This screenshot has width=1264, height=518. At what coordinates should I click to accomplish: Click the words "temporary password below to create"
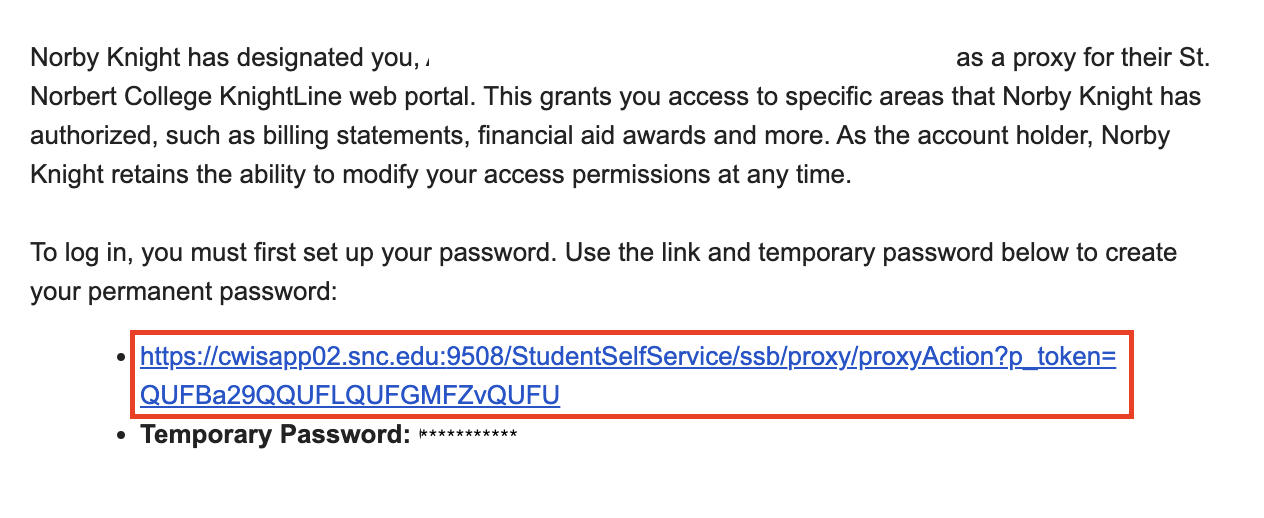(x=968, y=253)
